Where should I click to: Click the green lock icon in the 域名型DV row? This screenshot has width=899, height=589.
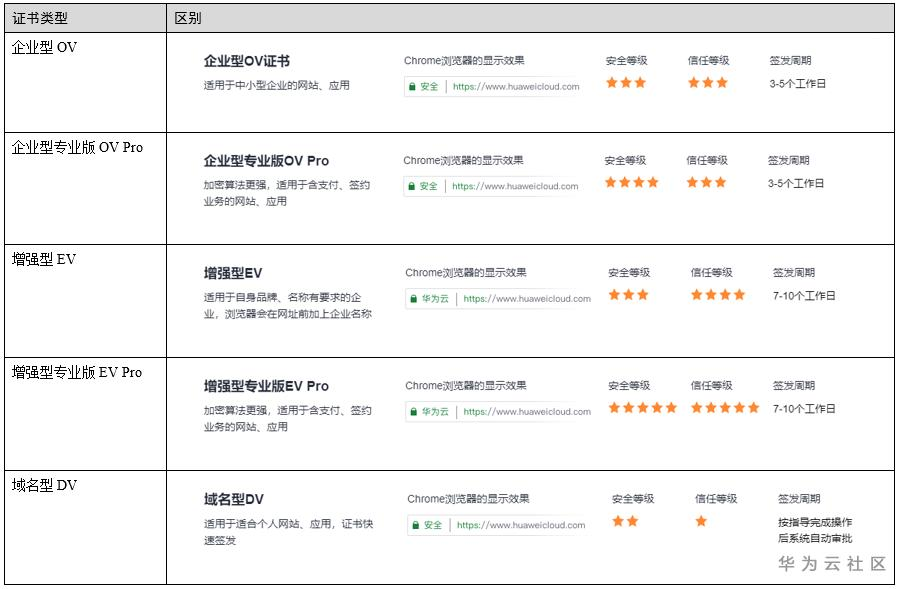coord(414,525)
